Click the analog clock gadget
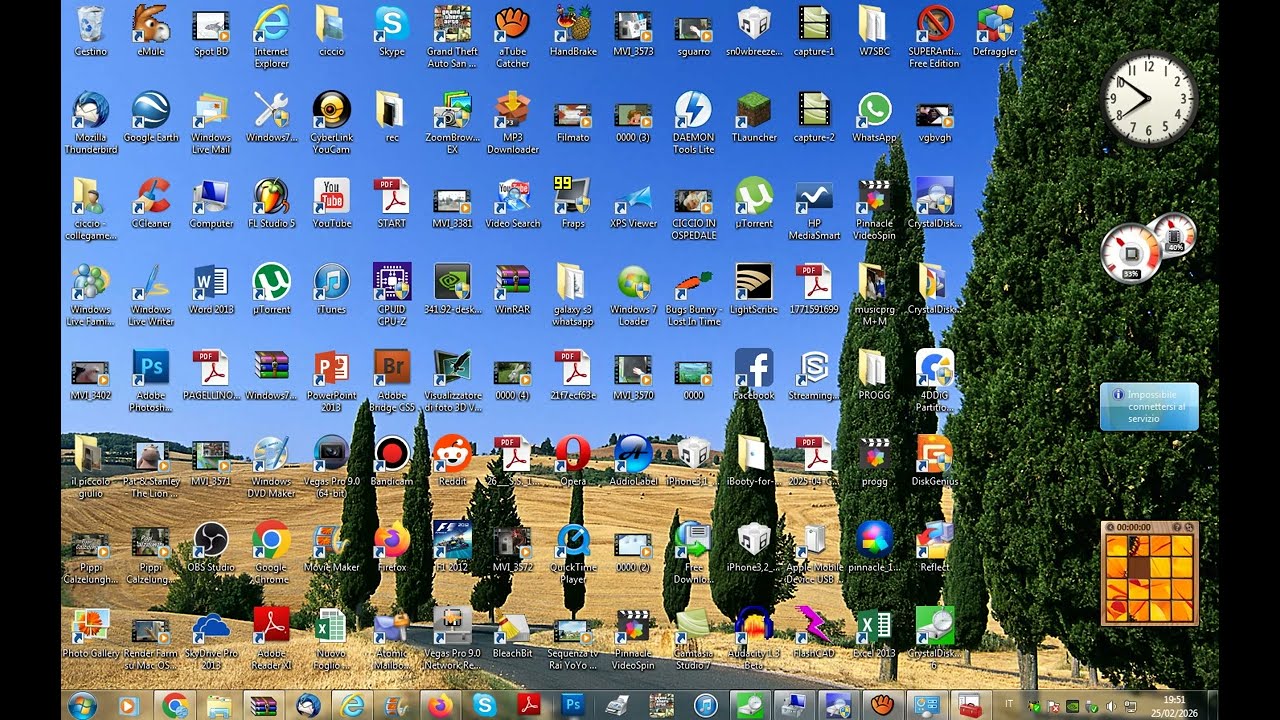 [1150, 98]
